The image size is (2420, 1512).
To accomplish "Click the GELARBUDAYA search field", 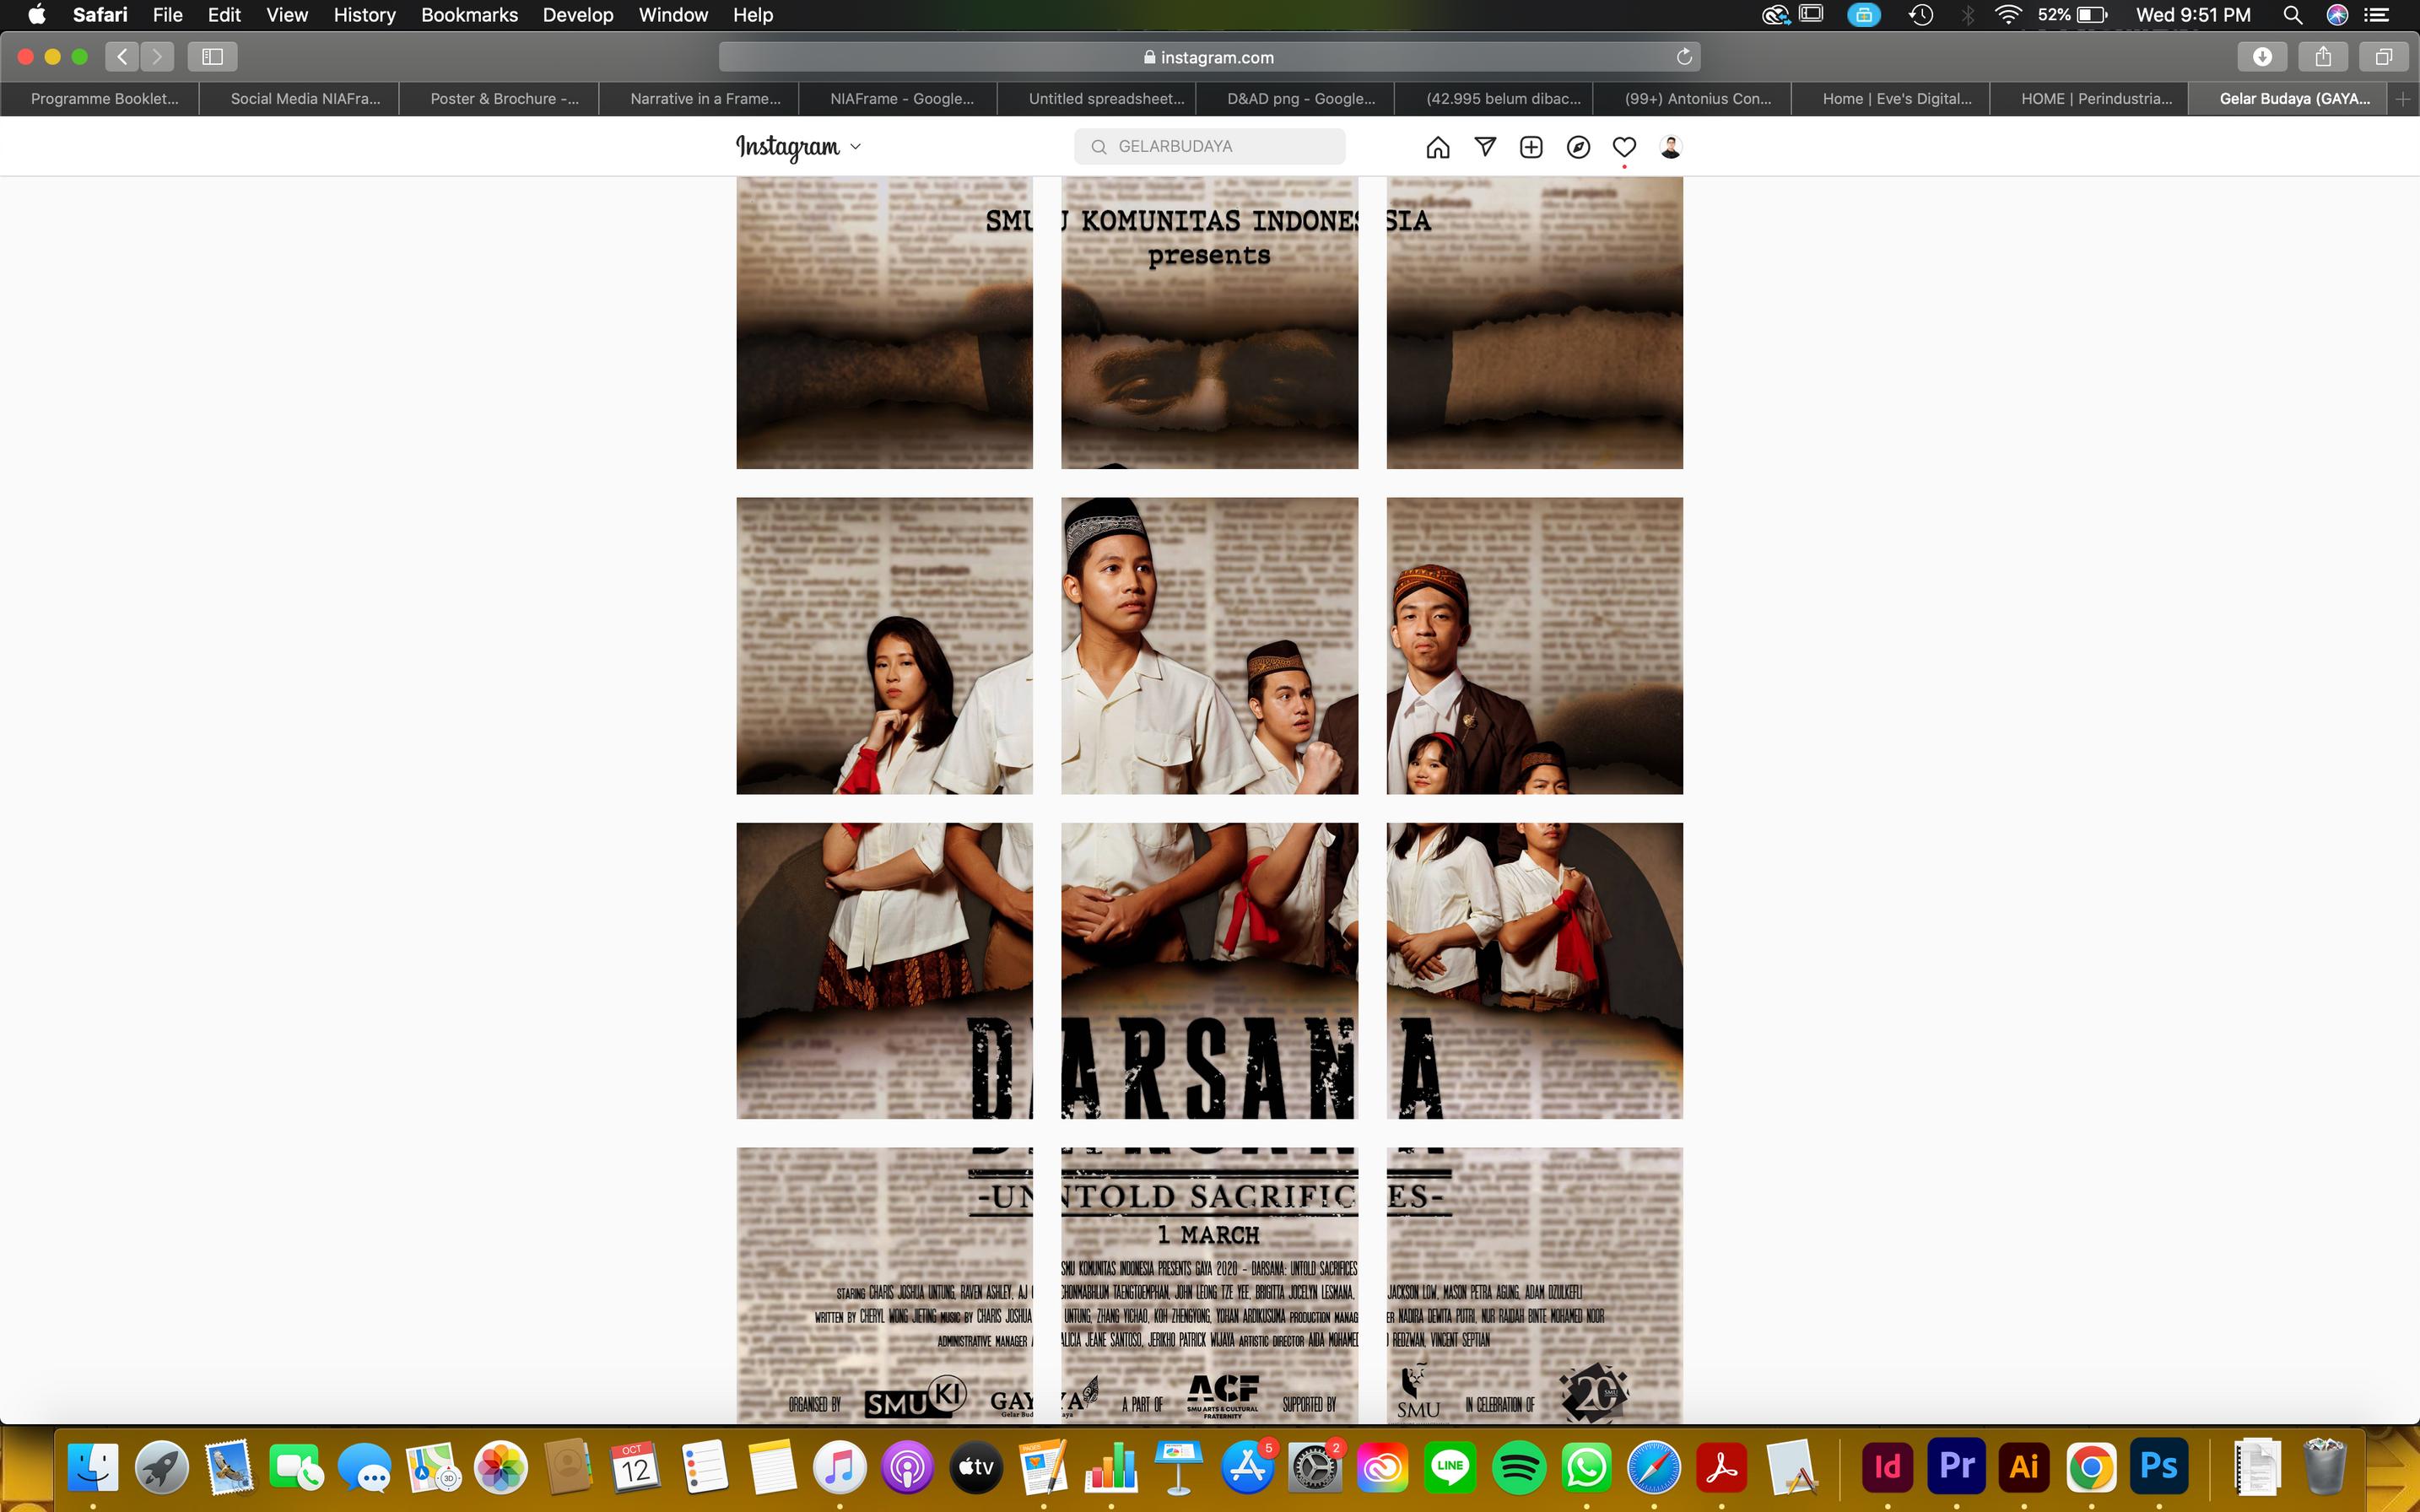I will coord(1210,146).
